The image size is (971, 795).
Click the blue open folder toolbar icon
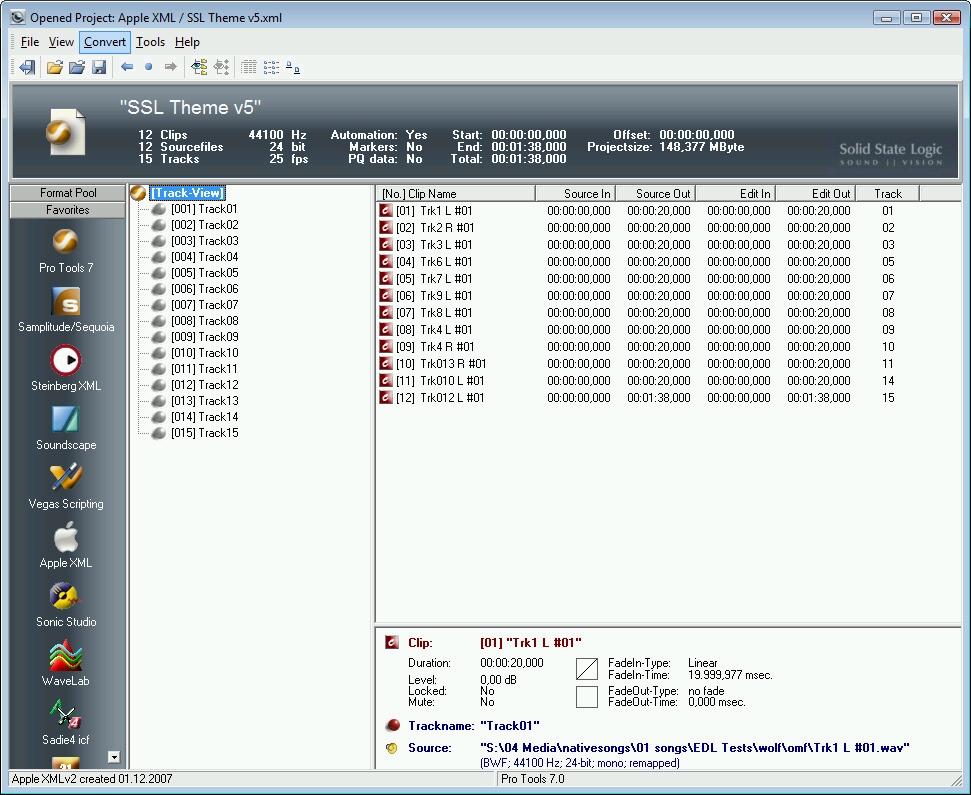pos(77,67)
